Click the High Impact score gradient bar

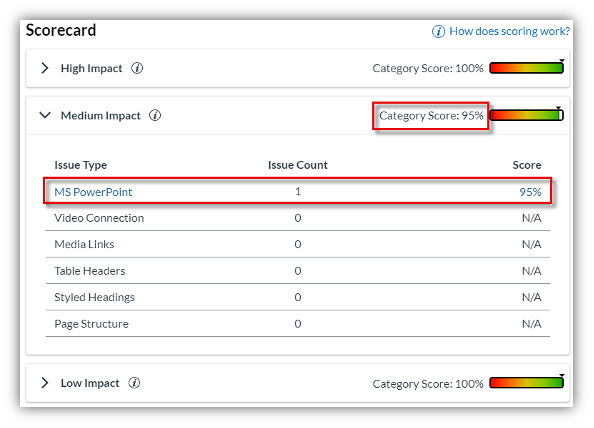coord(527,68)
